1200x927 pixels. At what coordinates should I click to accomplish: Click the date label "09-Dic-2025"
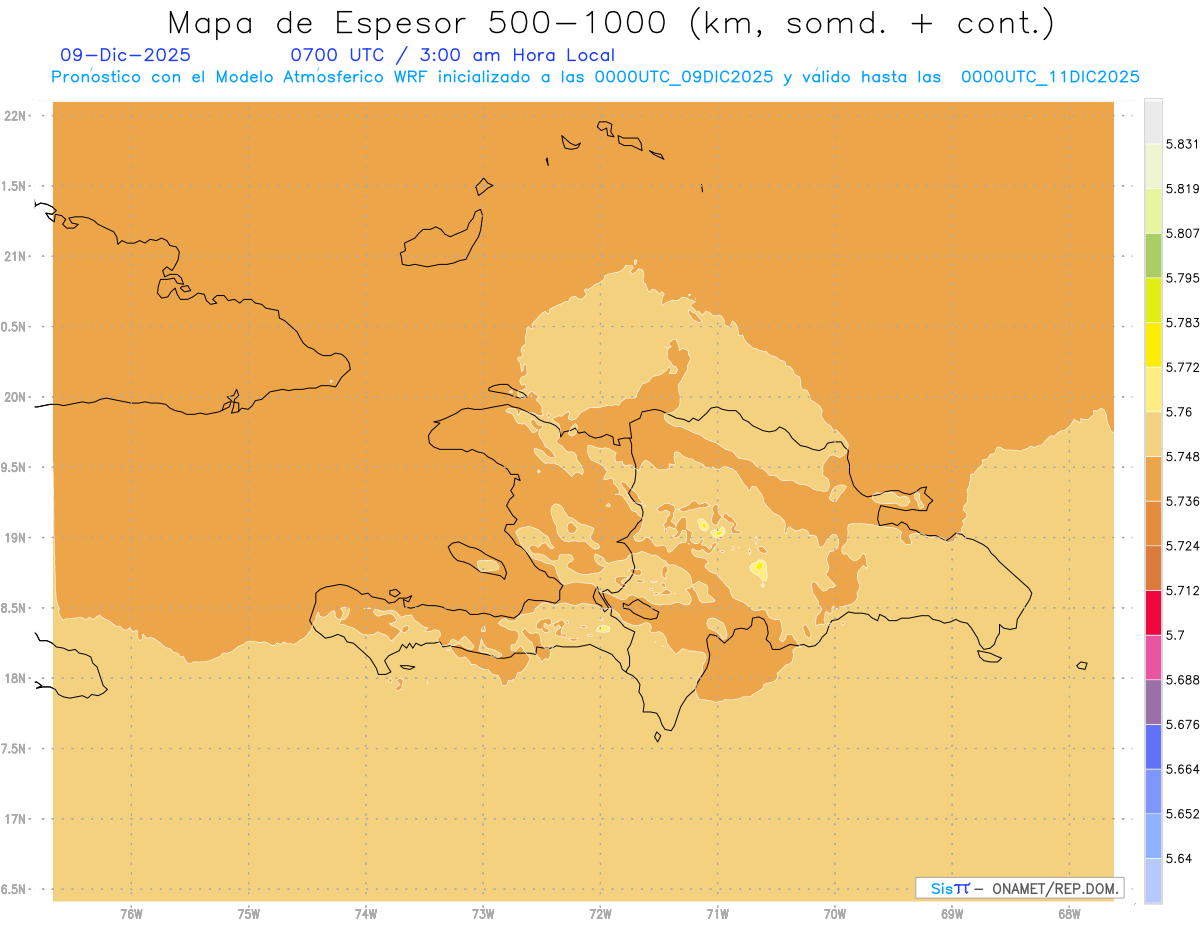(125, 55)
